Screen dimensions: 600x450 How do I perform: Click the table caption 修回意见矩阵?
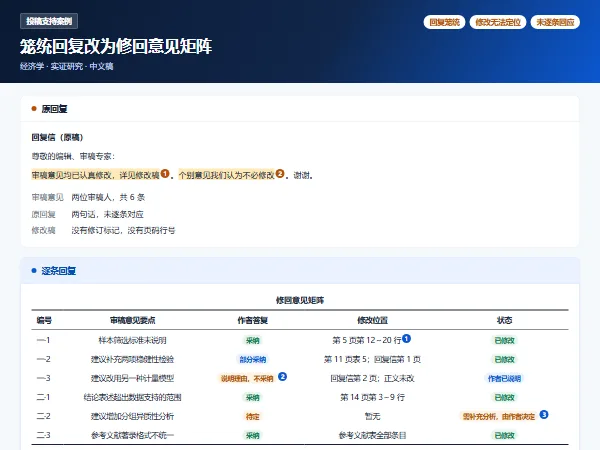tap(300, 300)
